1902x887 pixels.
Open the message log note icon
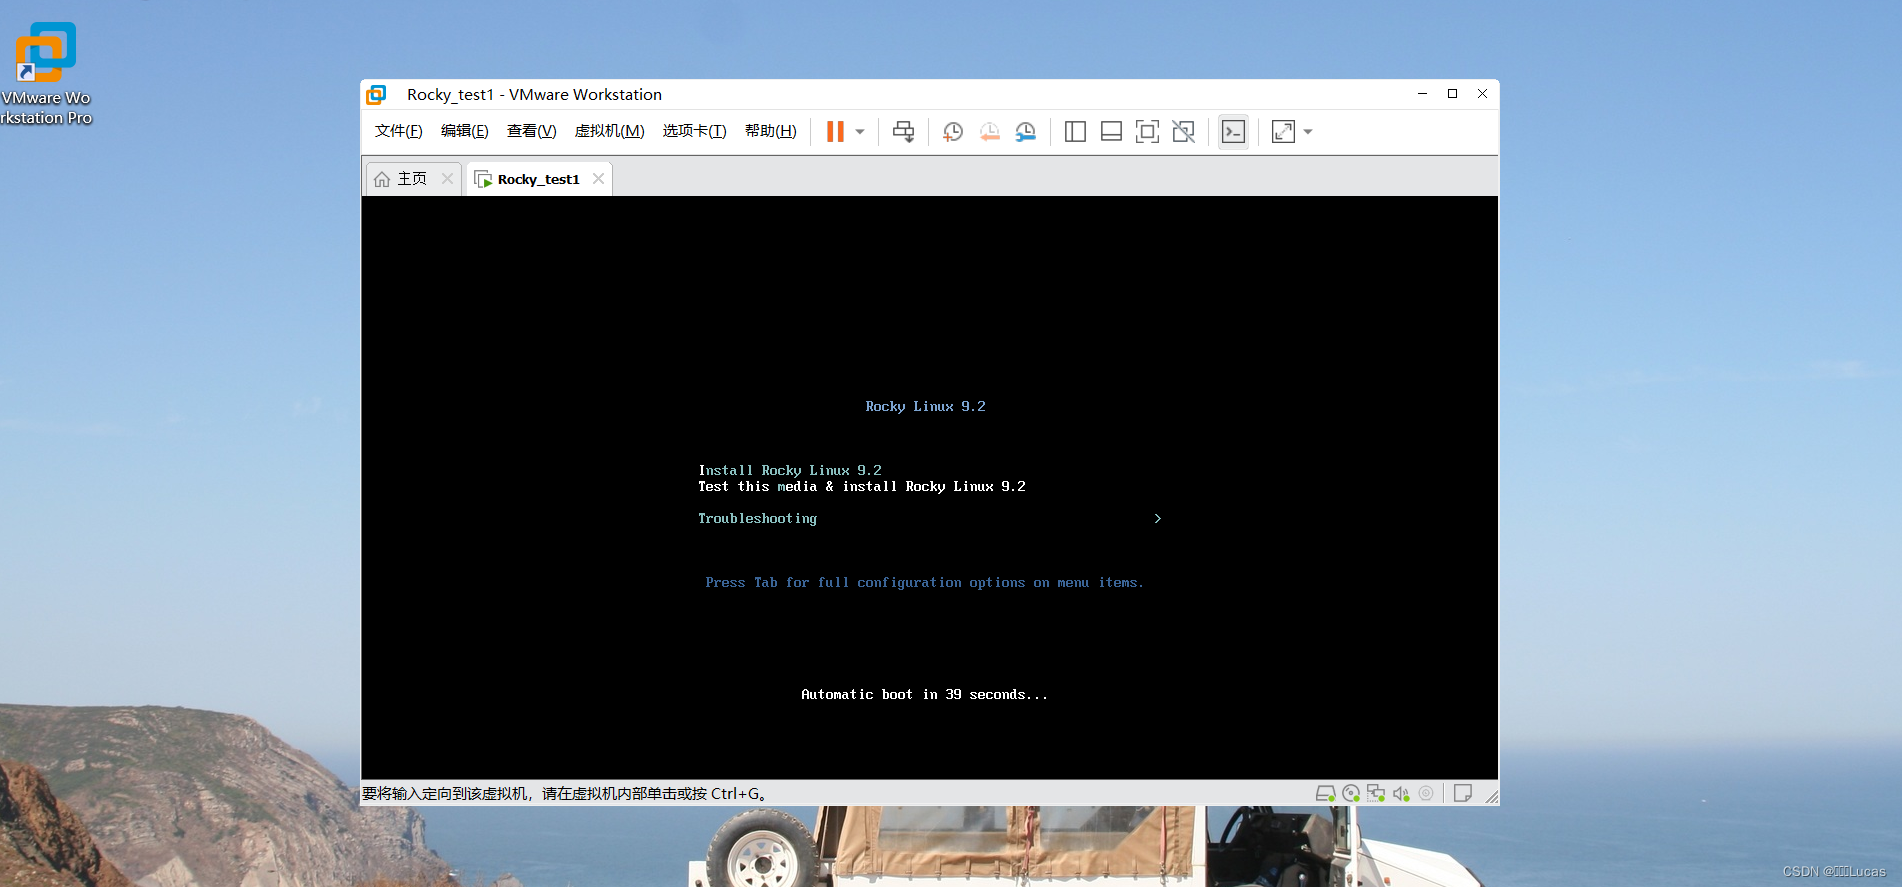coord(1462,793)
